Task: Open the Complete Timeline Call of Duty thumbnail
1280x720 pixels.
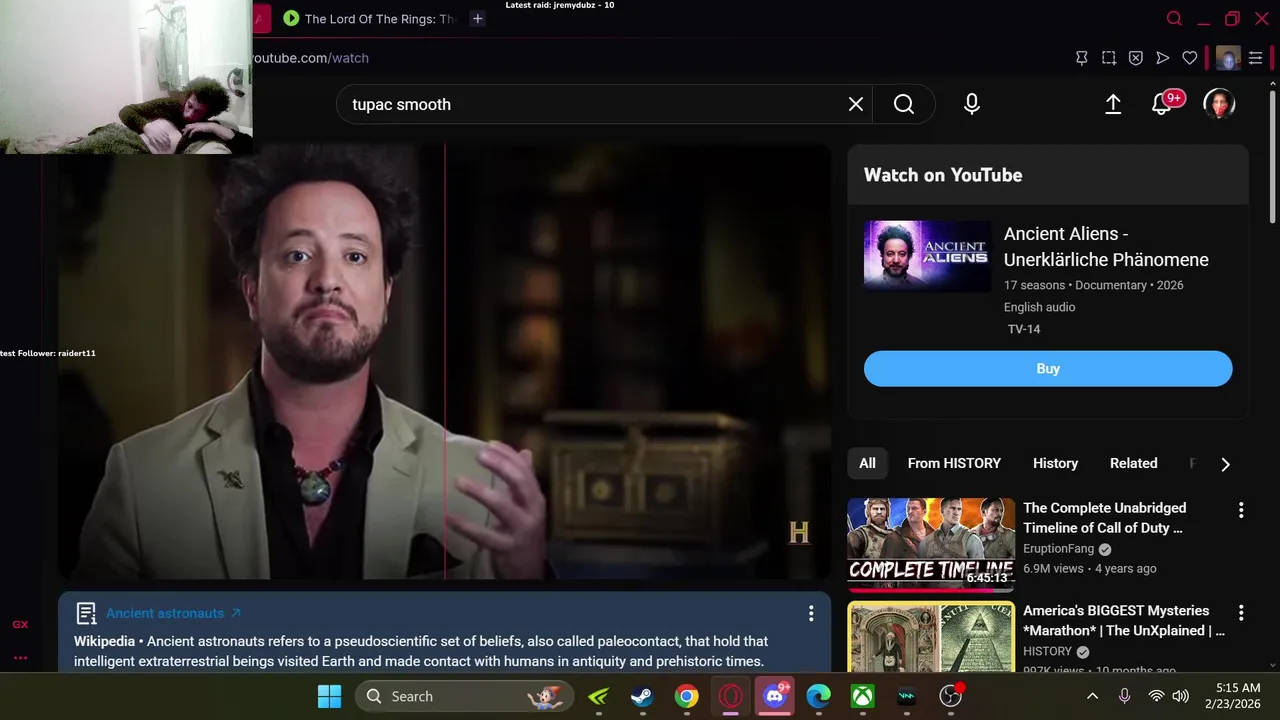Action: pyautogui.click(x=931, y=545)
